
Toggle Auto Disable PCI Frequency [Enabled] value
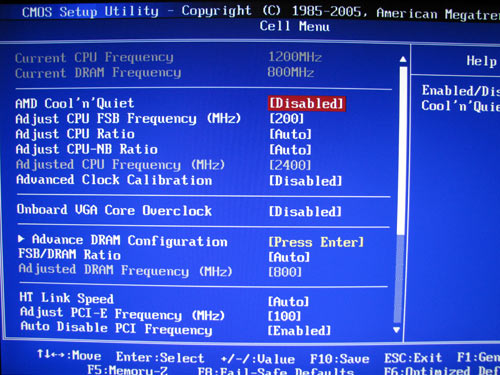tap(299, 331)
